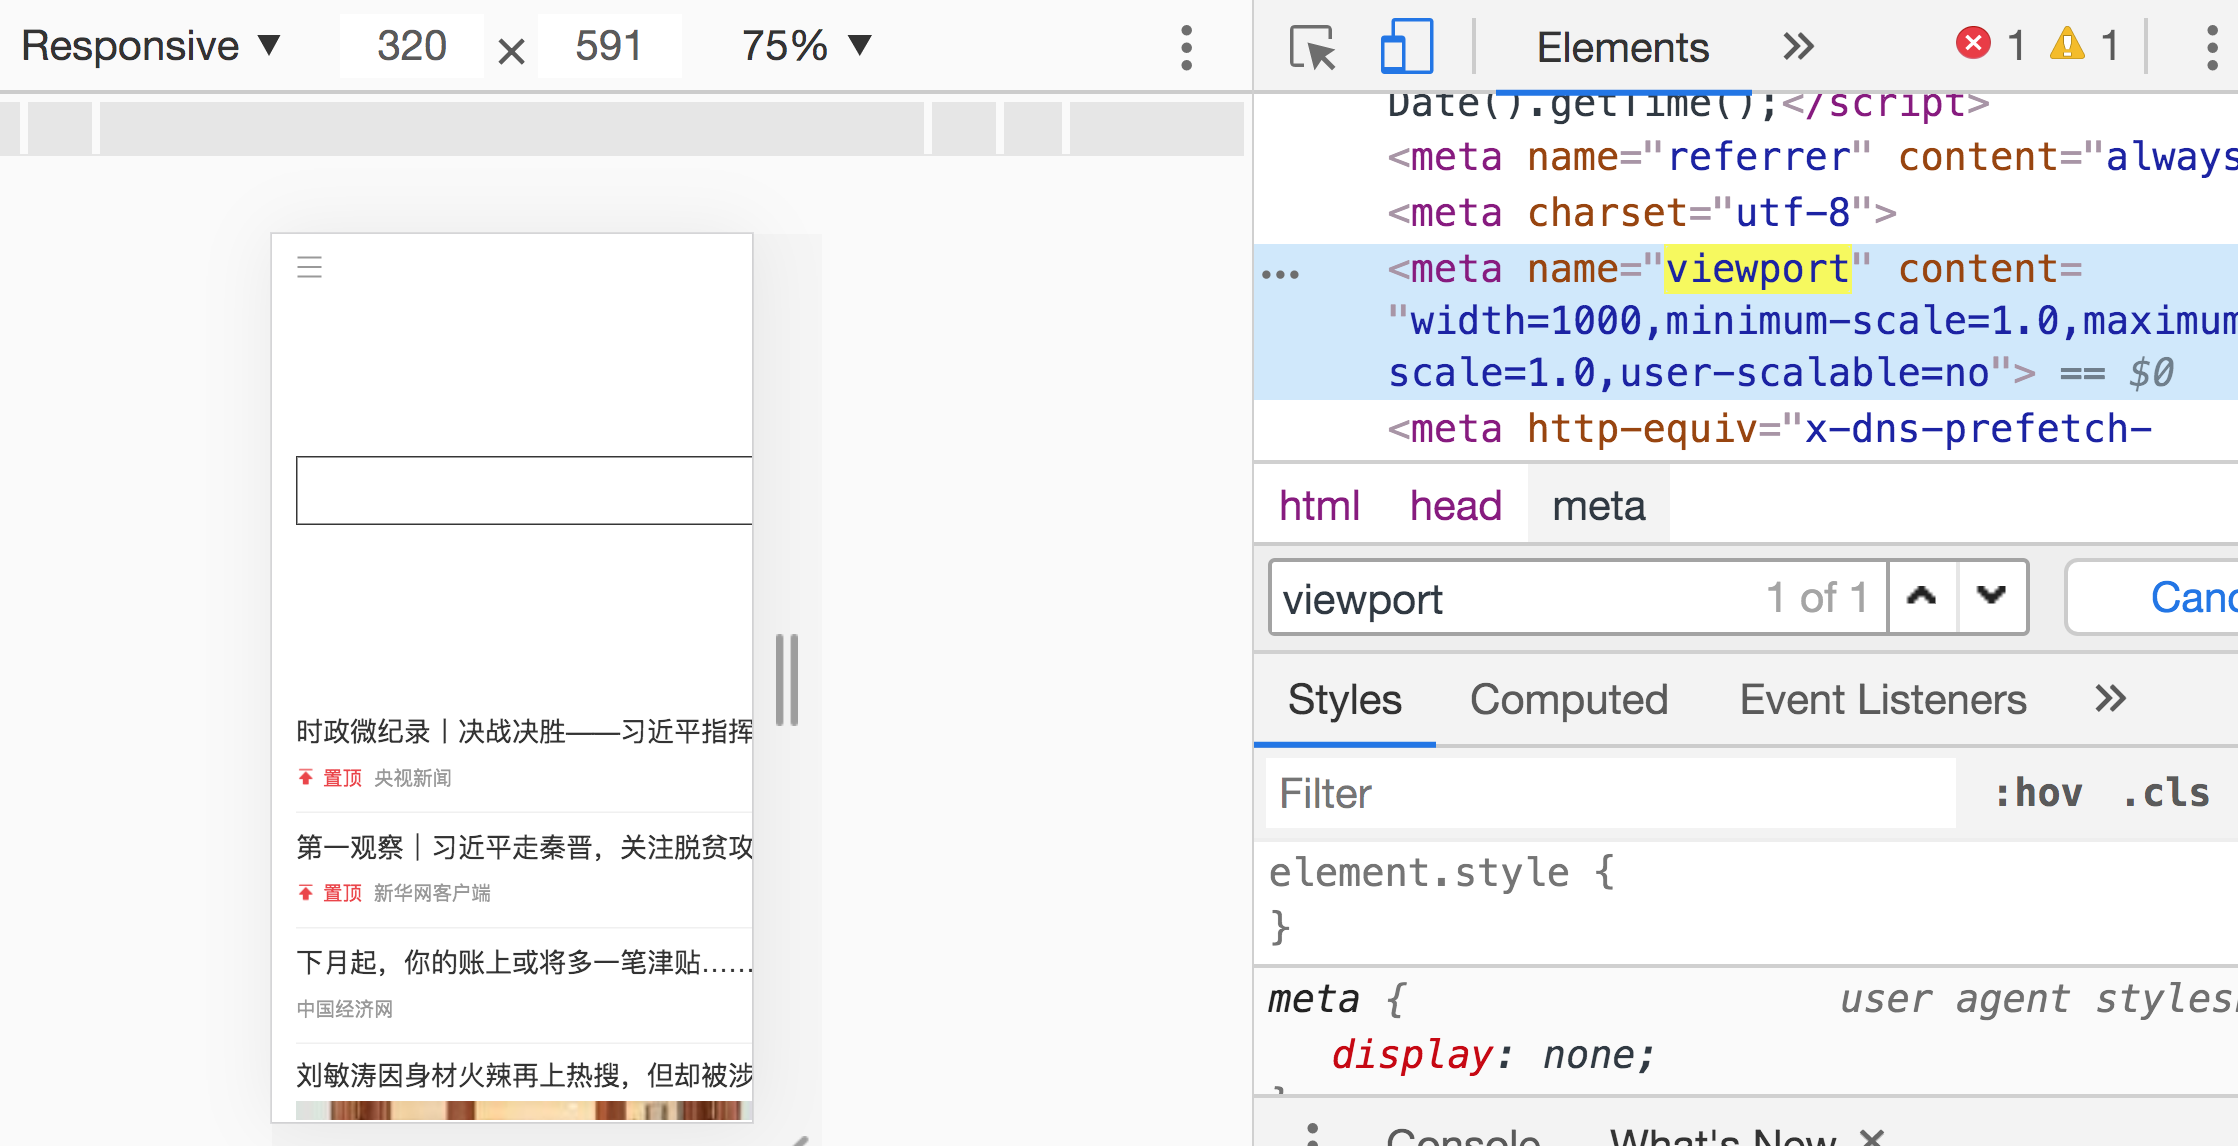This screenshot has width=2238, height=1146.
Task: Click the head breadcrumb element
Action: pyautogui.click(x=1455, y=506)
